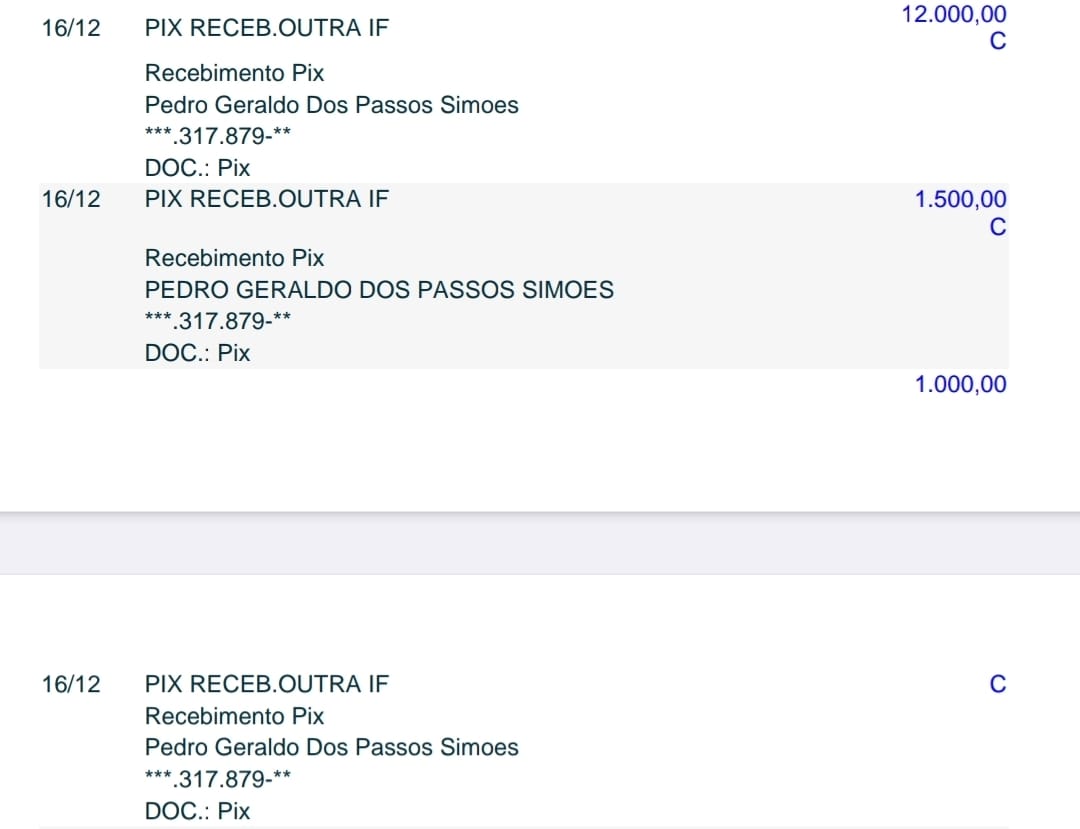The height and width of the screenshot is (829, 1080).
Task: Click the 1.000,00 amount value
Action: [960, 385]
